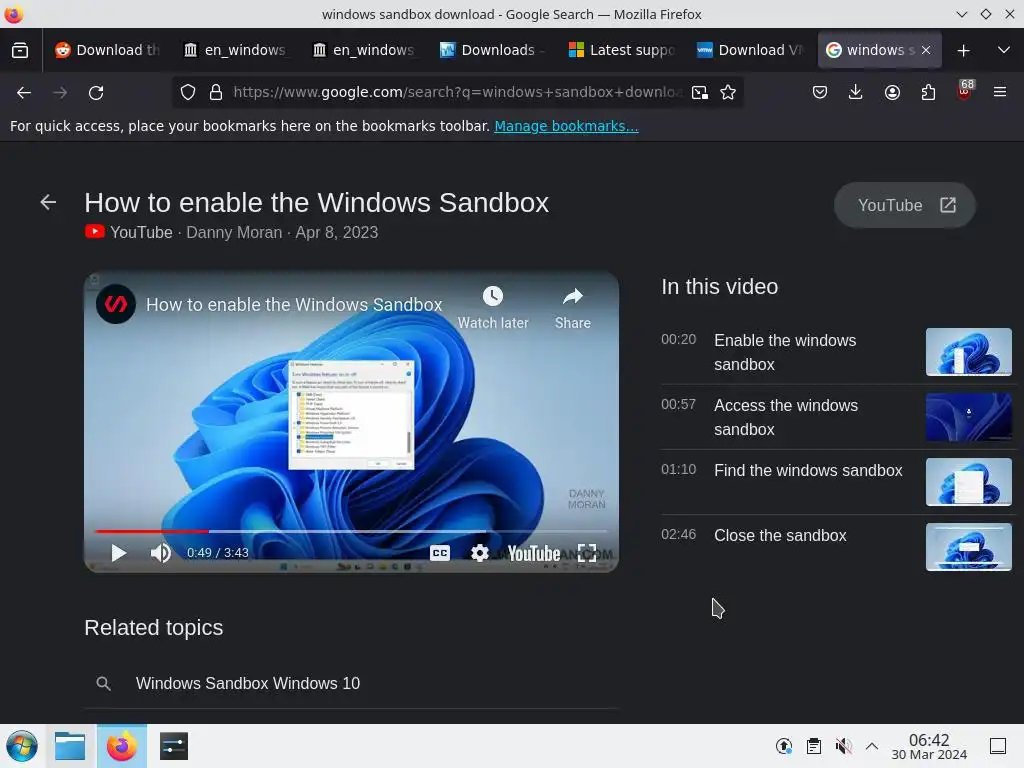Close the active windows sandbox tab
This screenshot has height=768, width=1024.
(x=926, y=50)
